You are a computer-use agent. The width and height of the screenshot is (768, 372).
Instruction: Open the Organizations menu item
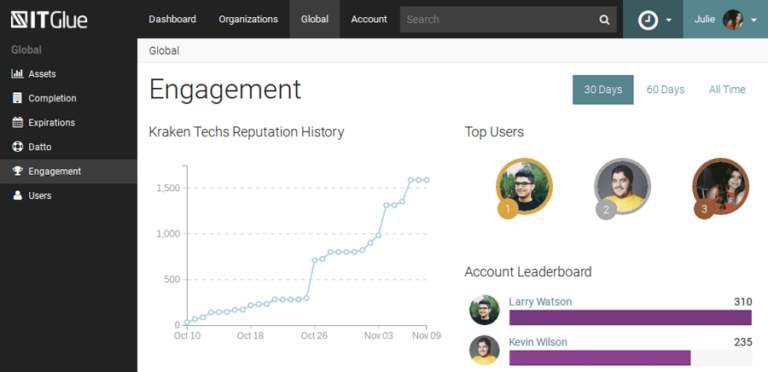pos(248,20)
